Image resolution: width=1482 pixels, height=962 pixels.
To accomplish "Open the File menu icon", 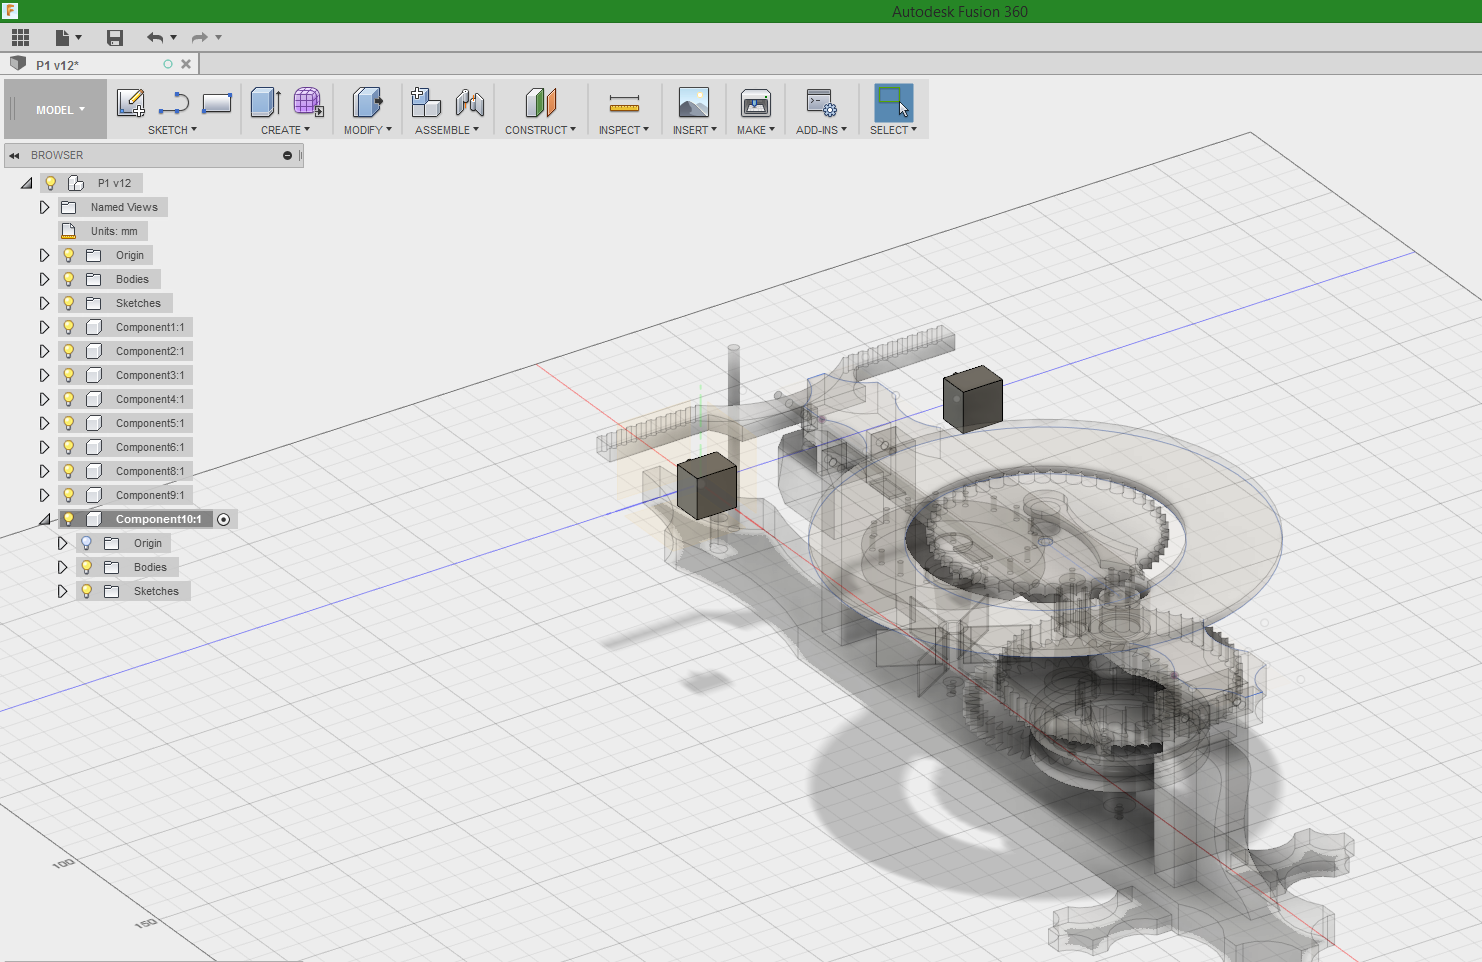I will [68, 38].
